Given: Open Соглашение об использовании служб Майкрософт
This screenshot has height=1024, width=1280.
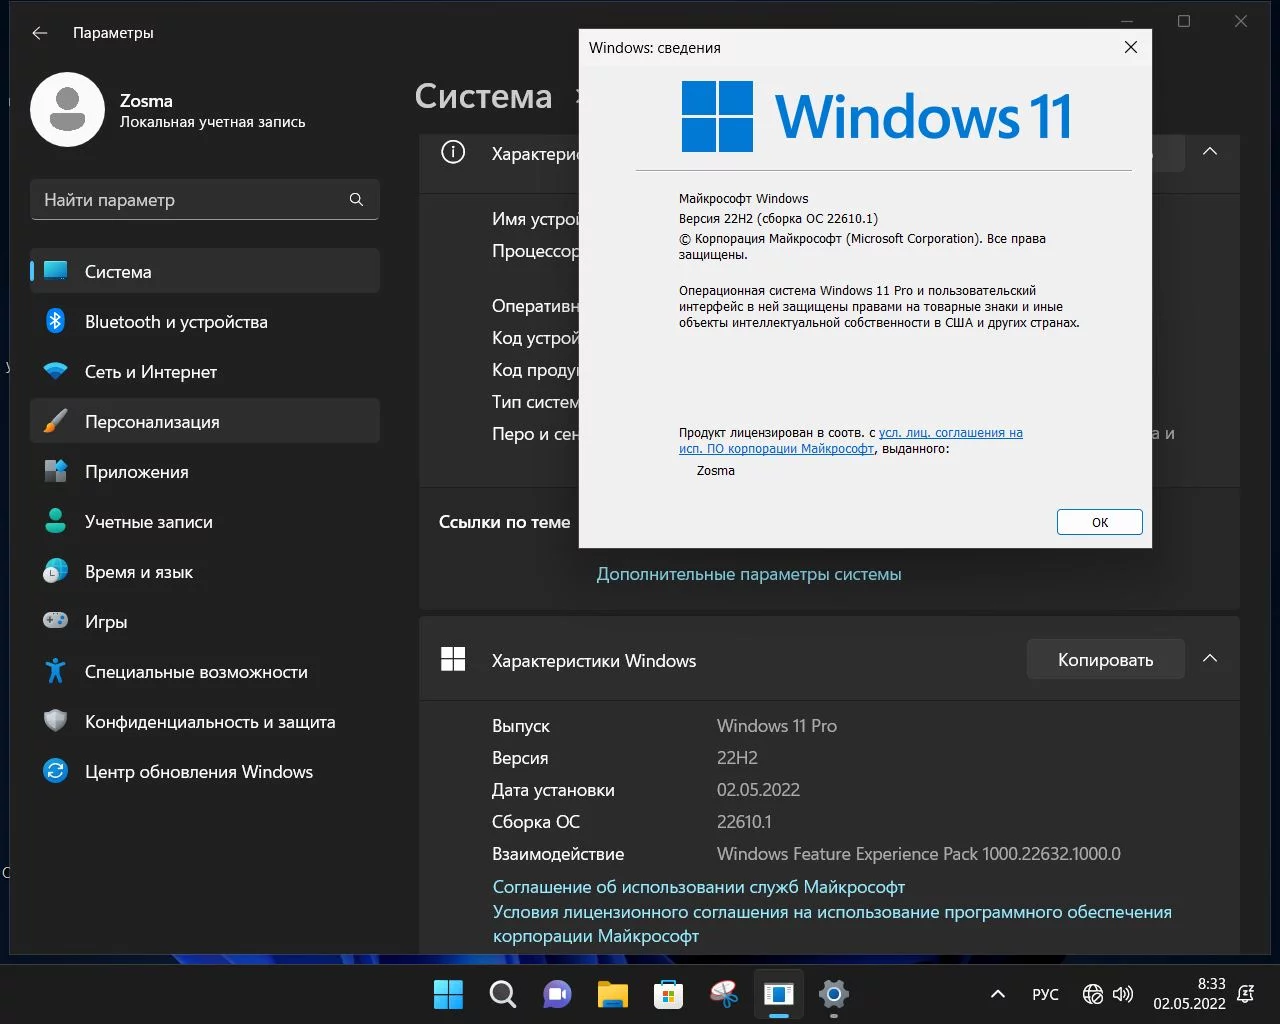Looking at the screenshot, I should point(698,887).
